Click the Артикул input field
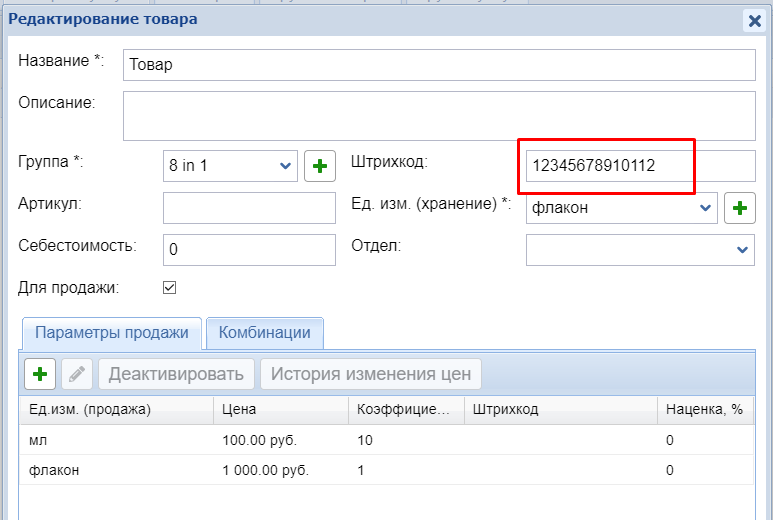 click(x=248, y=208)
